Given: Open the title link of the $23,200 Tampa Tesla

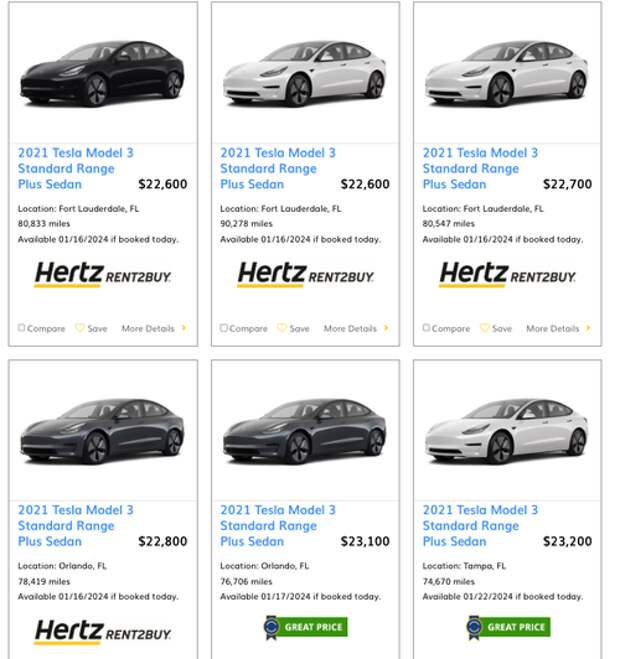Looking at the screenshot, I should [x=480, y=525].
